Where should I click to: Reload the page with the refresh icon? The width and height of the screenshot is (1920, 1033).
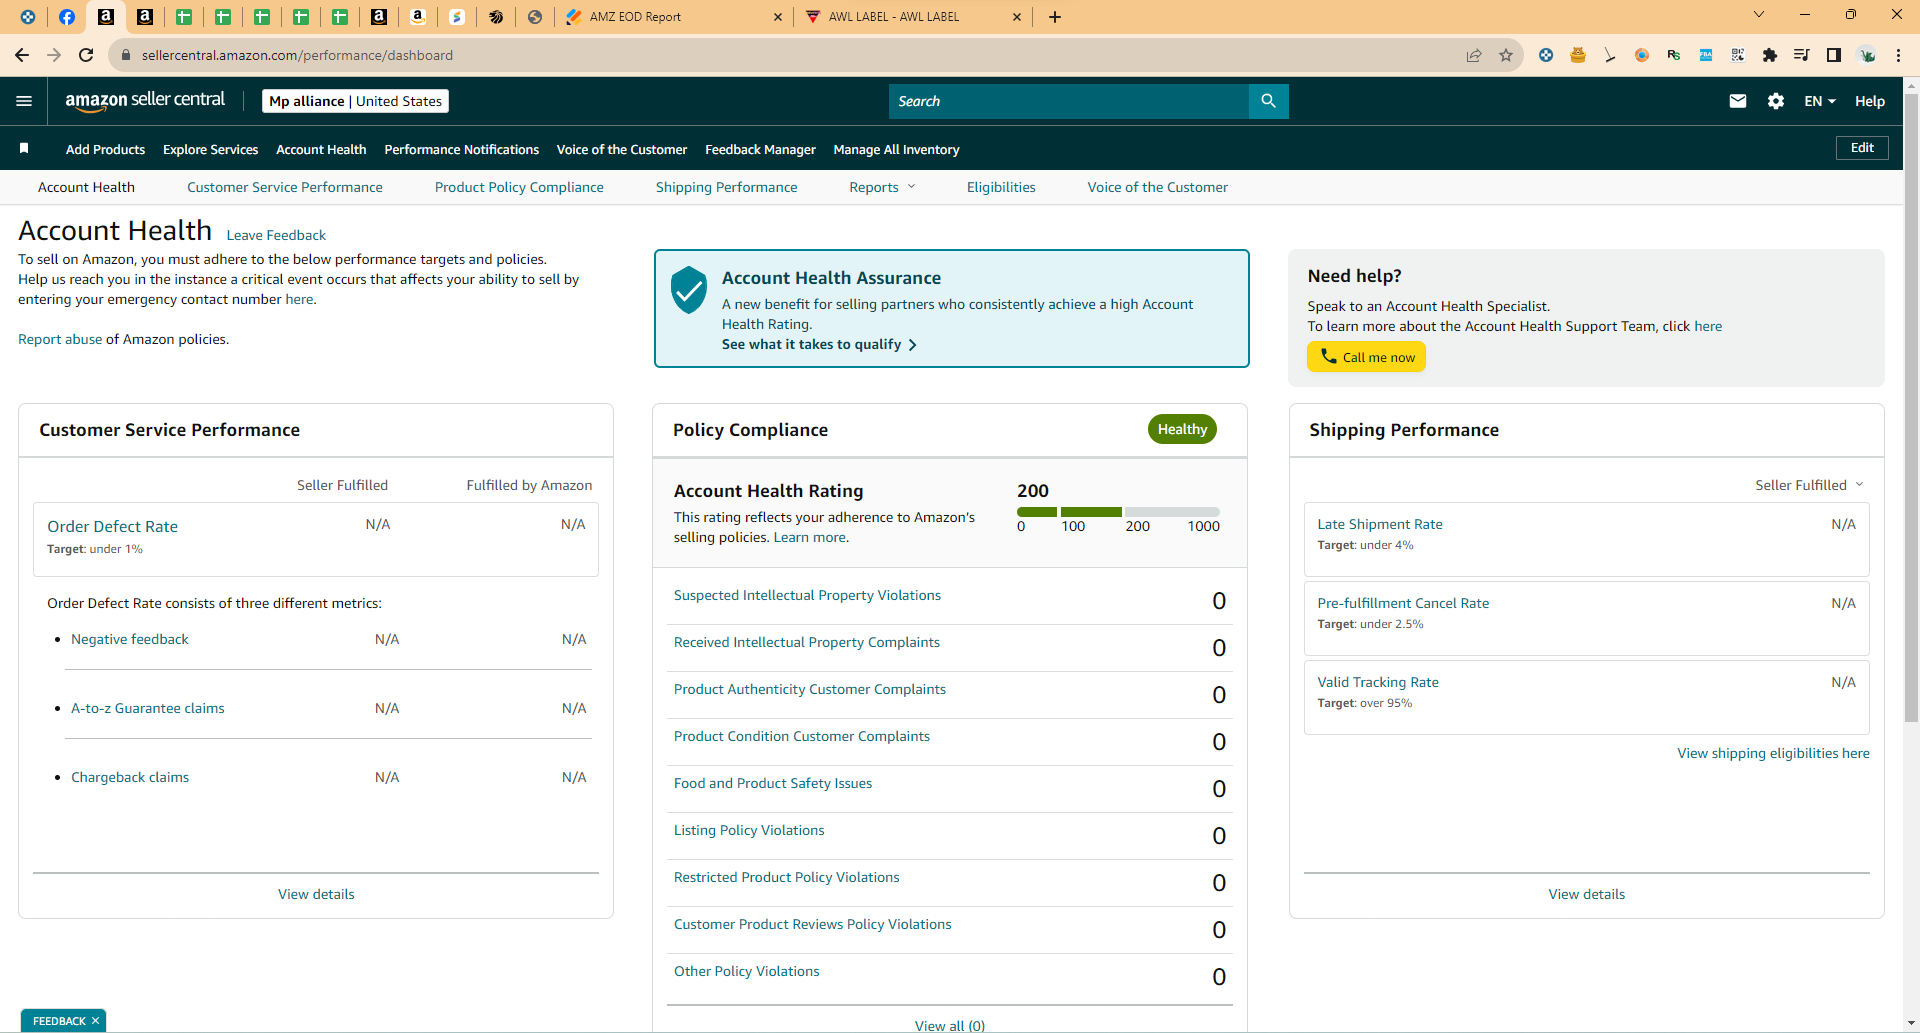coord(86,55)
